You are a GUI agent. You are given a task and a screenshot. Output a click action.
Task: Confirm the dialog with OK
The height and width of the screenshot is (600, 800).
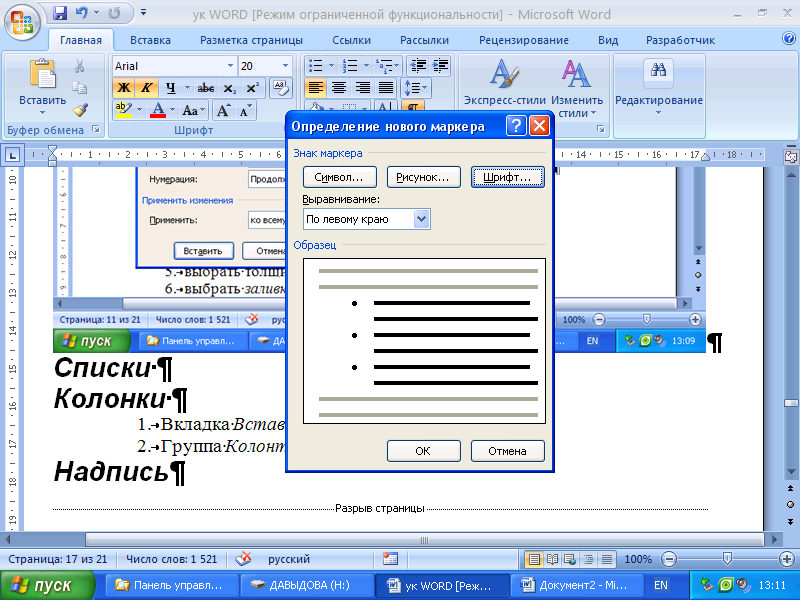(423, 451)
